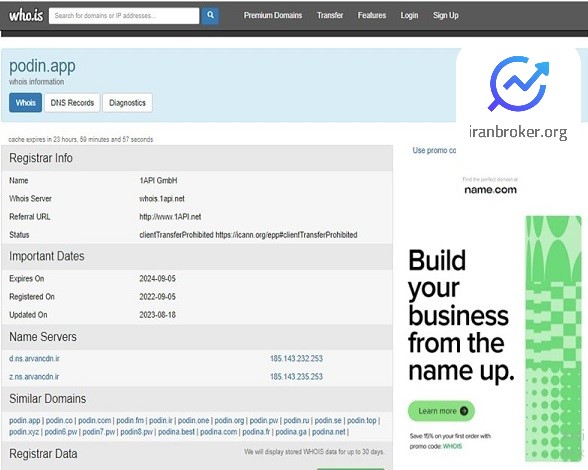Open similar domain podin.one

click(x=193, y=420)
